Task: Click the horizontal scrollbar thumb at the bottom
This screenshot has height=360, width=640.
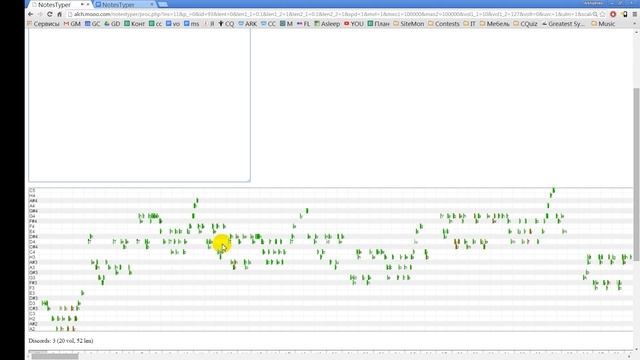Action: pos(55,356)
